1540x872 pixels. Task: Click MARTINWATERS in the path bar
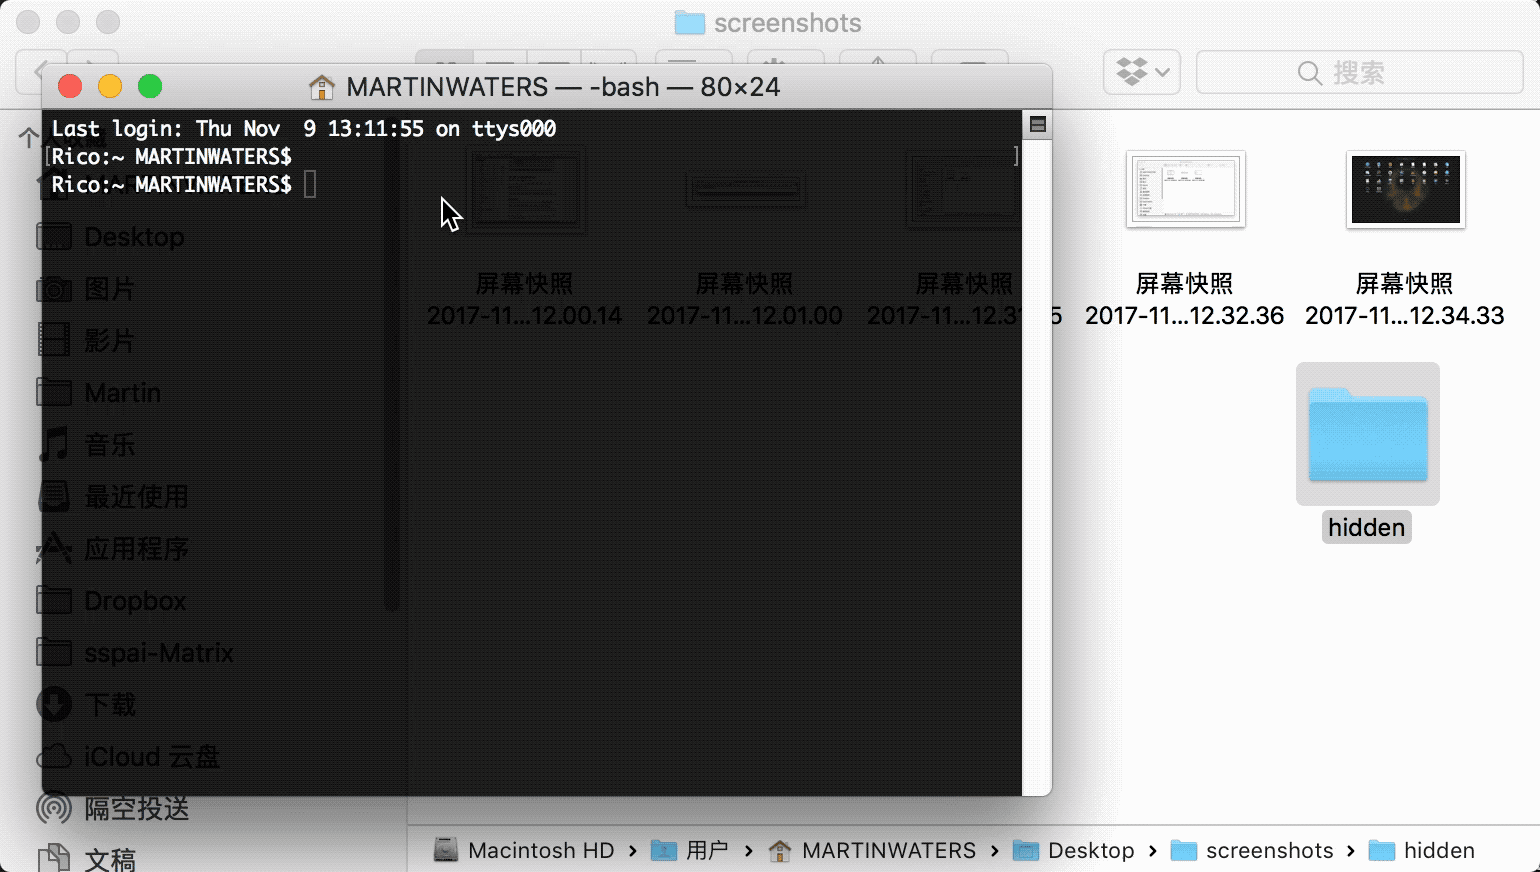[x=888, y=850]
